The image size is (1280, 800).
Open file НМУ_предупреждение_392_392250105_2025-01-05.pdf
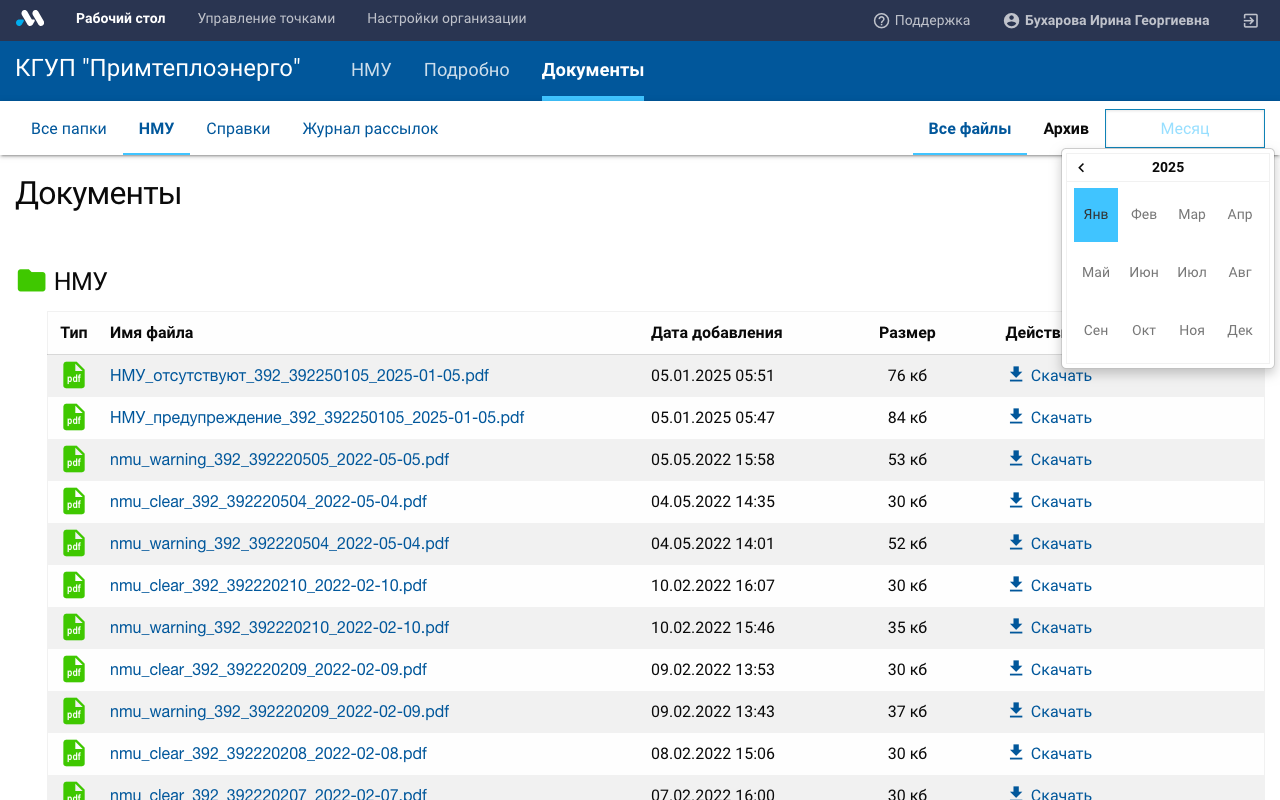(x=317, y=418)
